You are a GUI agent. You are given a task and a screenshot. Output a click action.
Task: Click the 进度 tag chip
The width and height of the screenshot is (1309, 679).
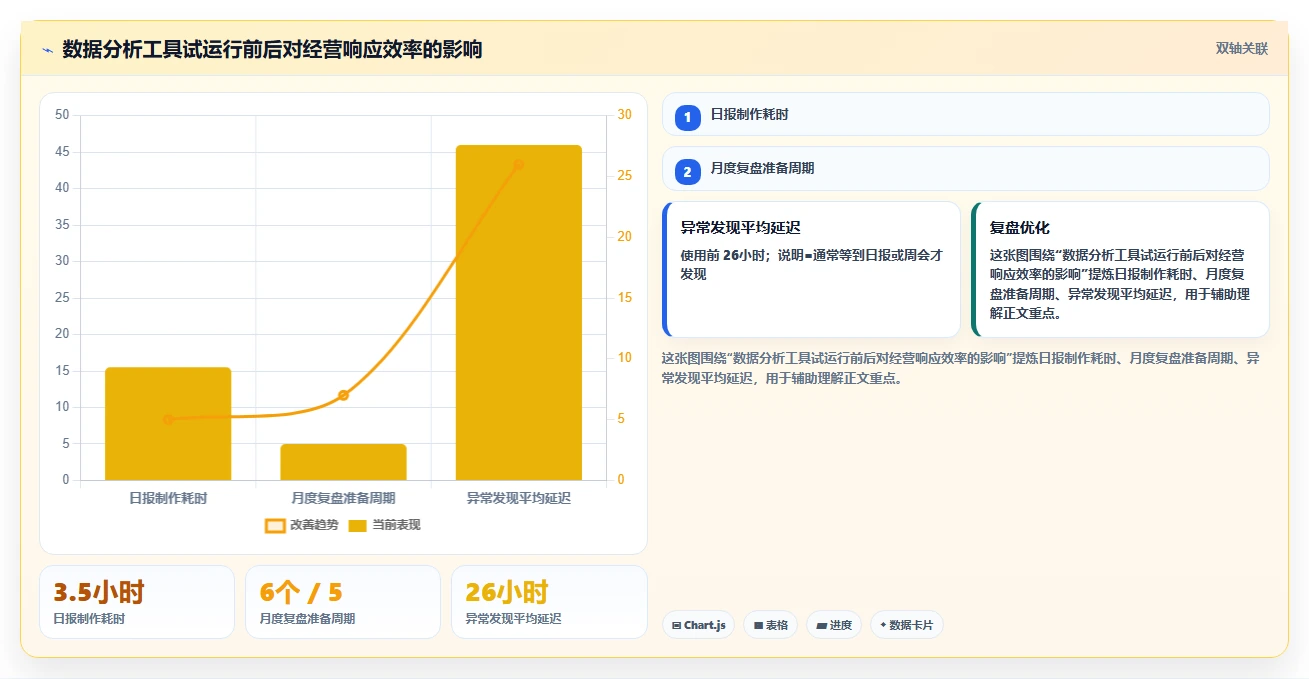pyautogui.click(x=834, y=625)
